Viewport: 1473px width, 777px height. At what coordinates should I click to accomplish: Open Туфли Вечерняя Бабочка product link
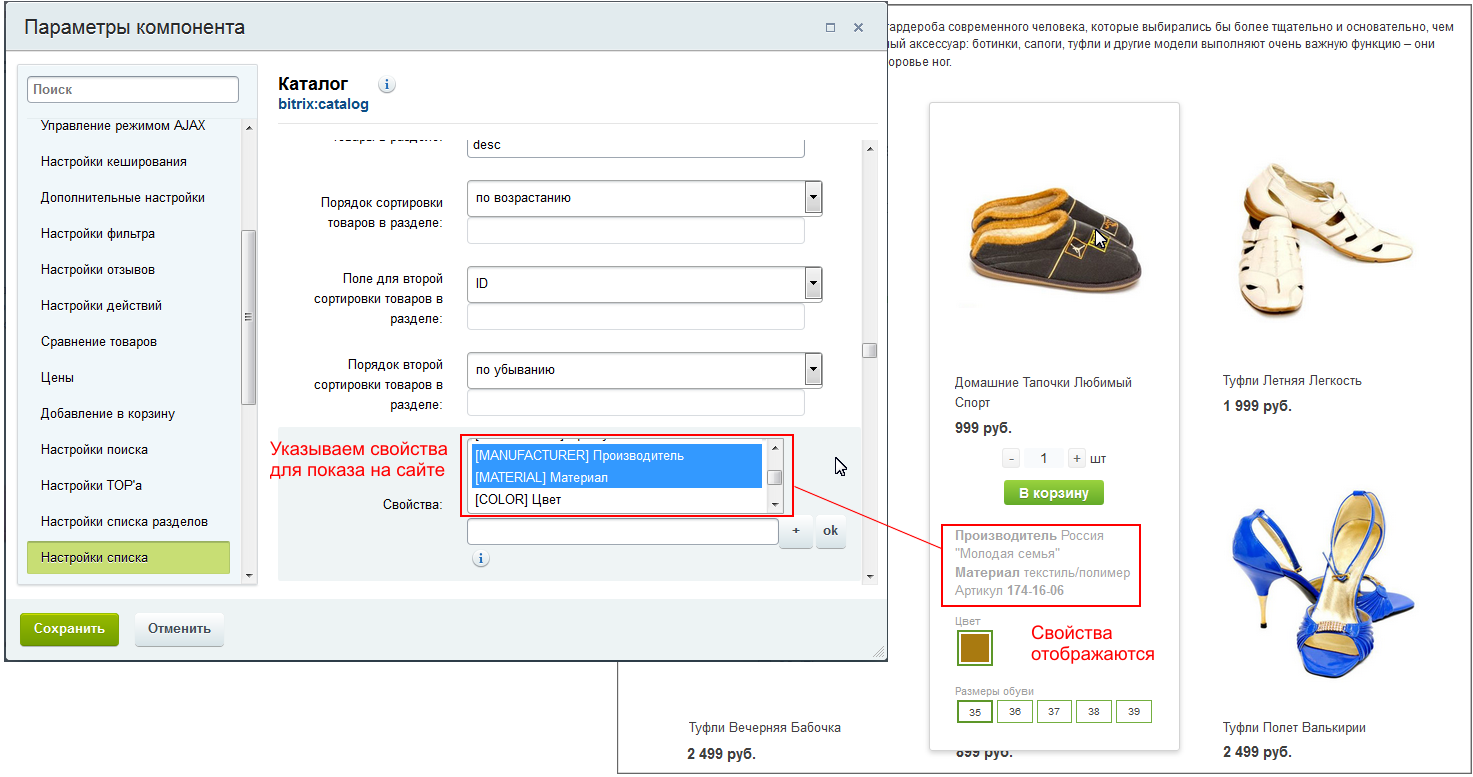[765, 727]
